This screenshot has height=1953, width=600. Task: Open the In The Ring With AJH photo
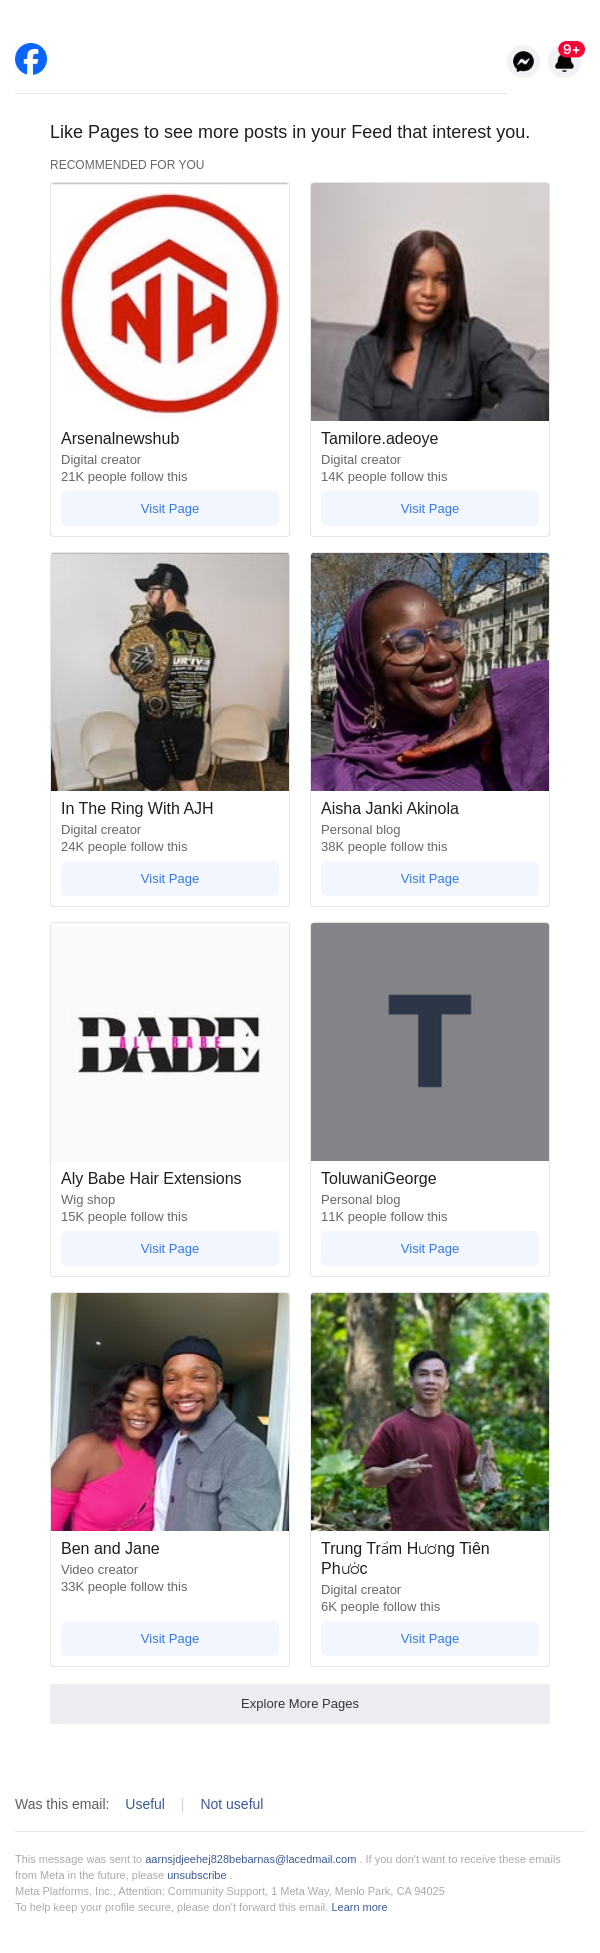170,672
